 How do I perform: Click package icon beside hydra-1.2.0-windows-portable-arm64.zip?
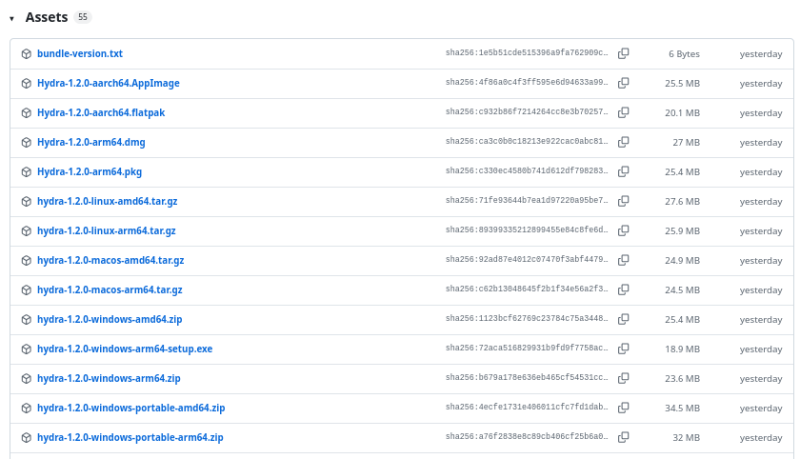pyautogui.click(x=27, y=438)
